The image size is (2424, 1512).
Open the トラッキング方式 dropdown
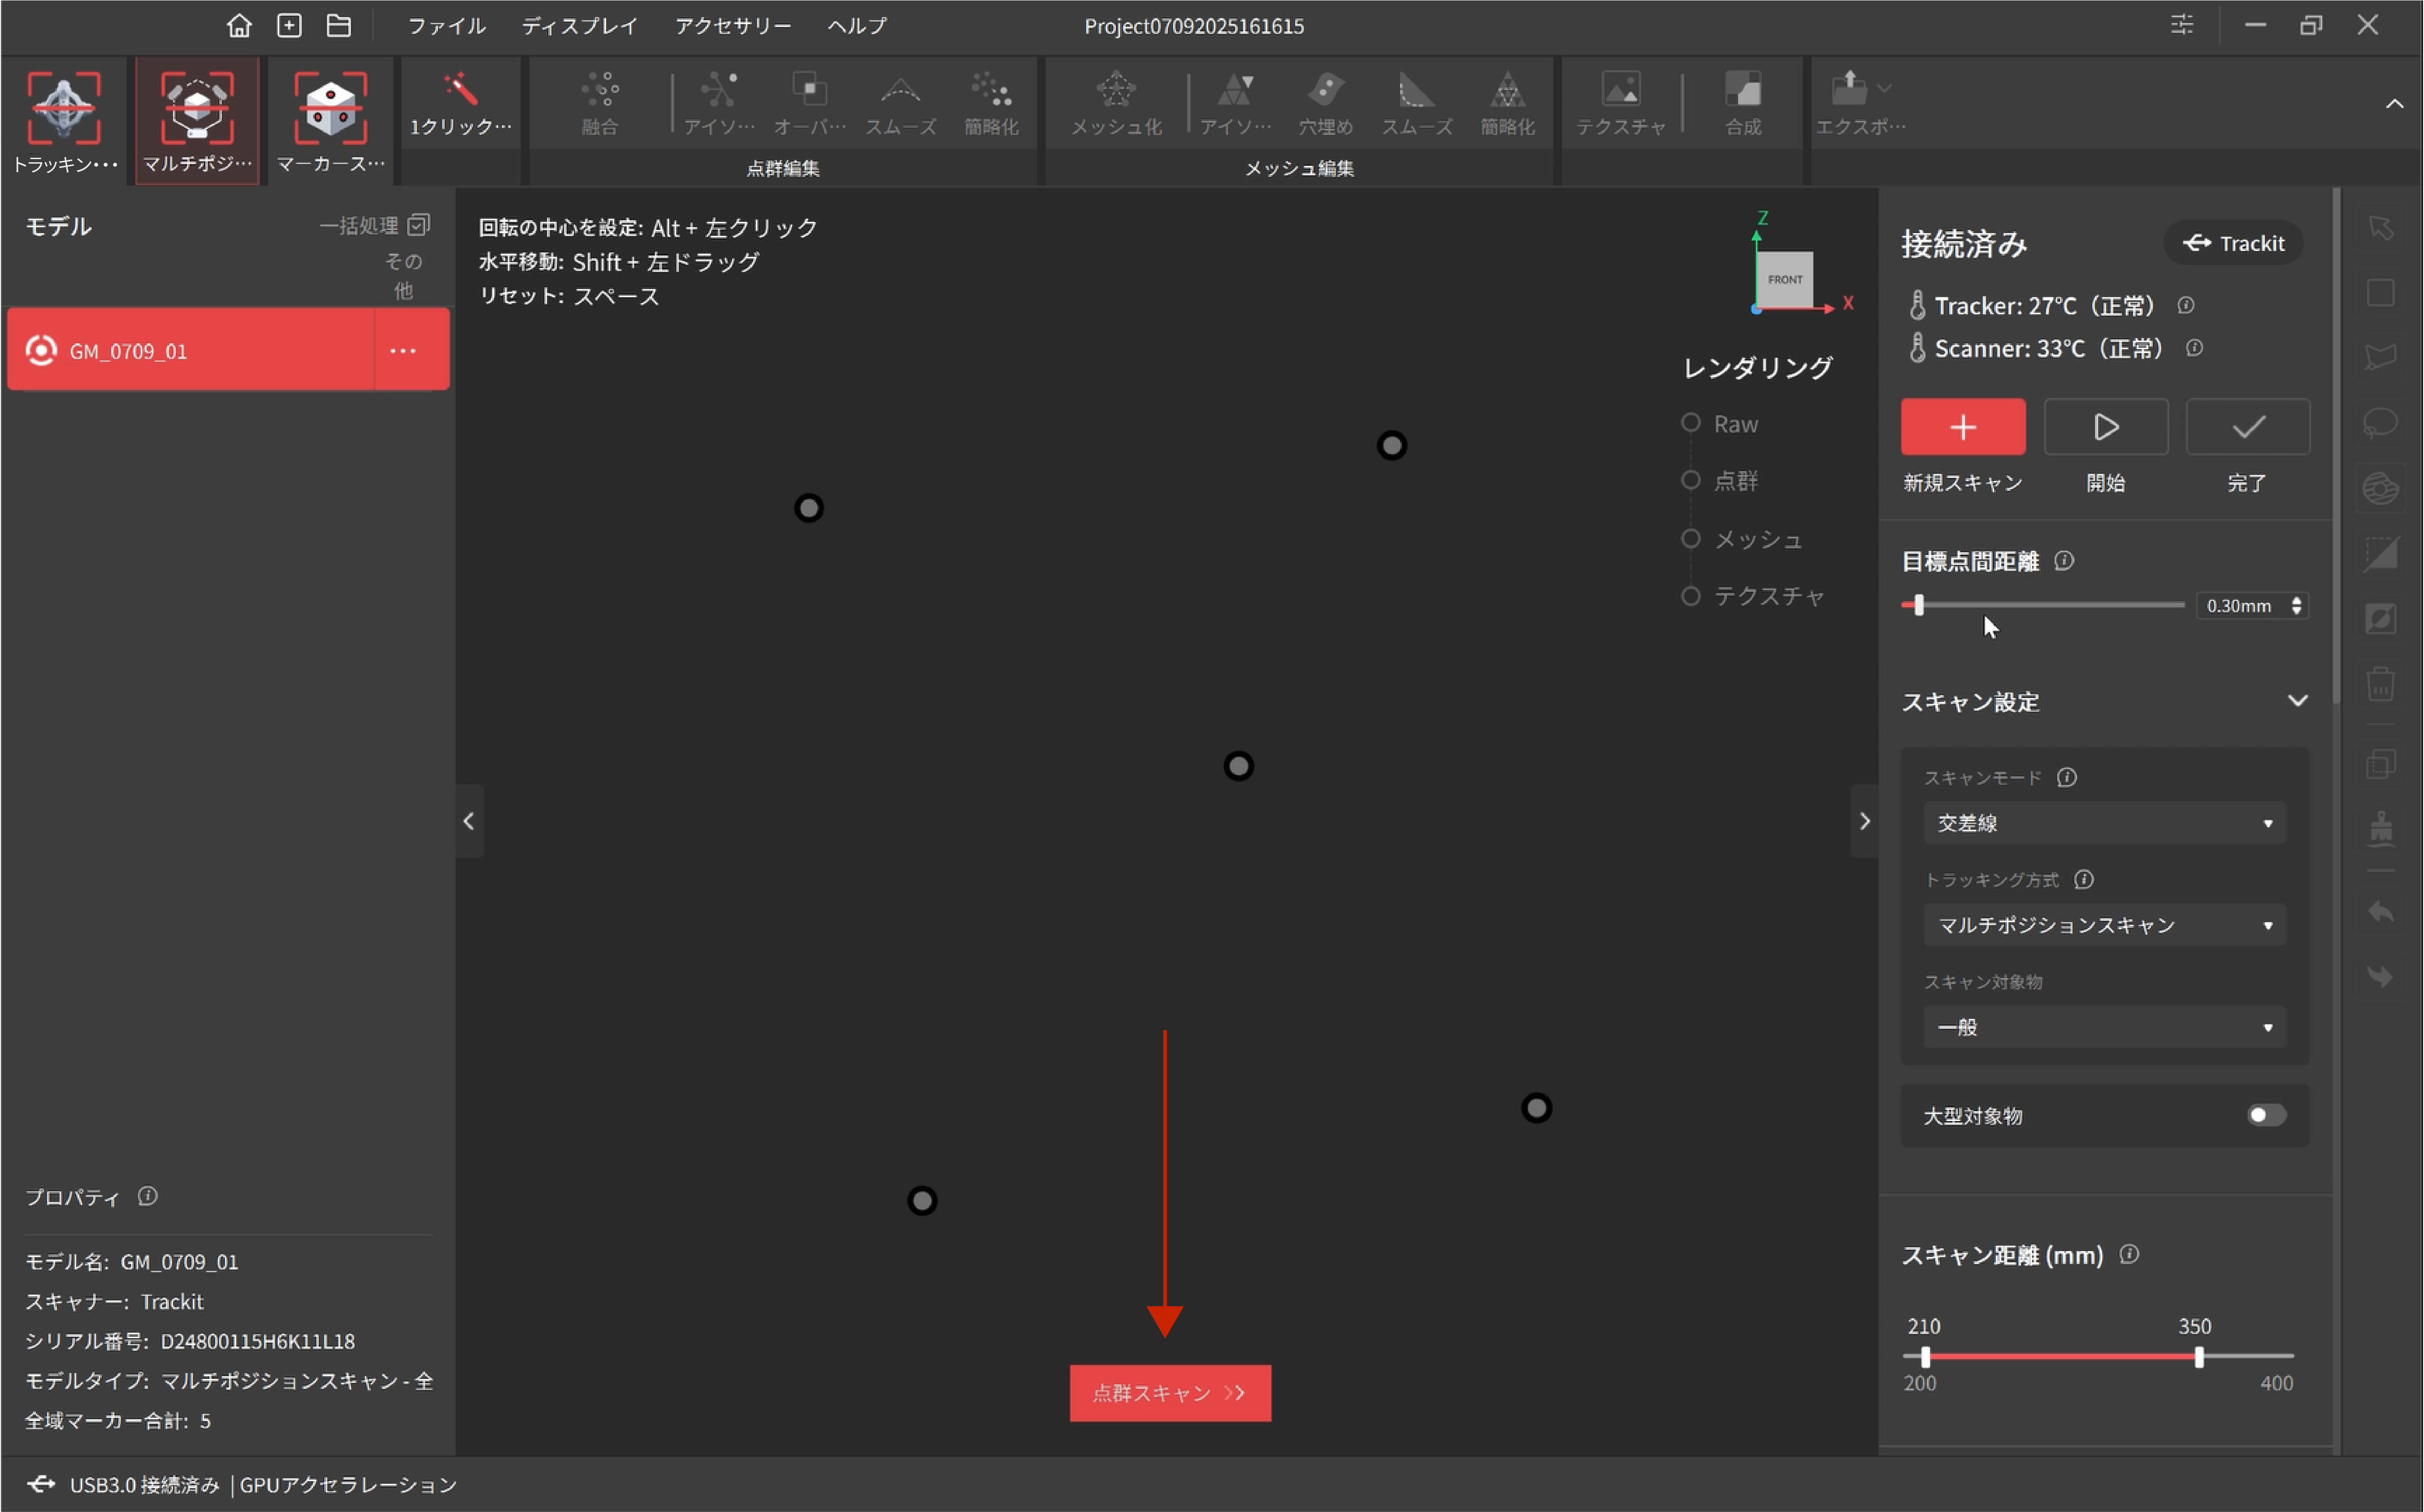pyautogui.click(x=2104, y=925)
